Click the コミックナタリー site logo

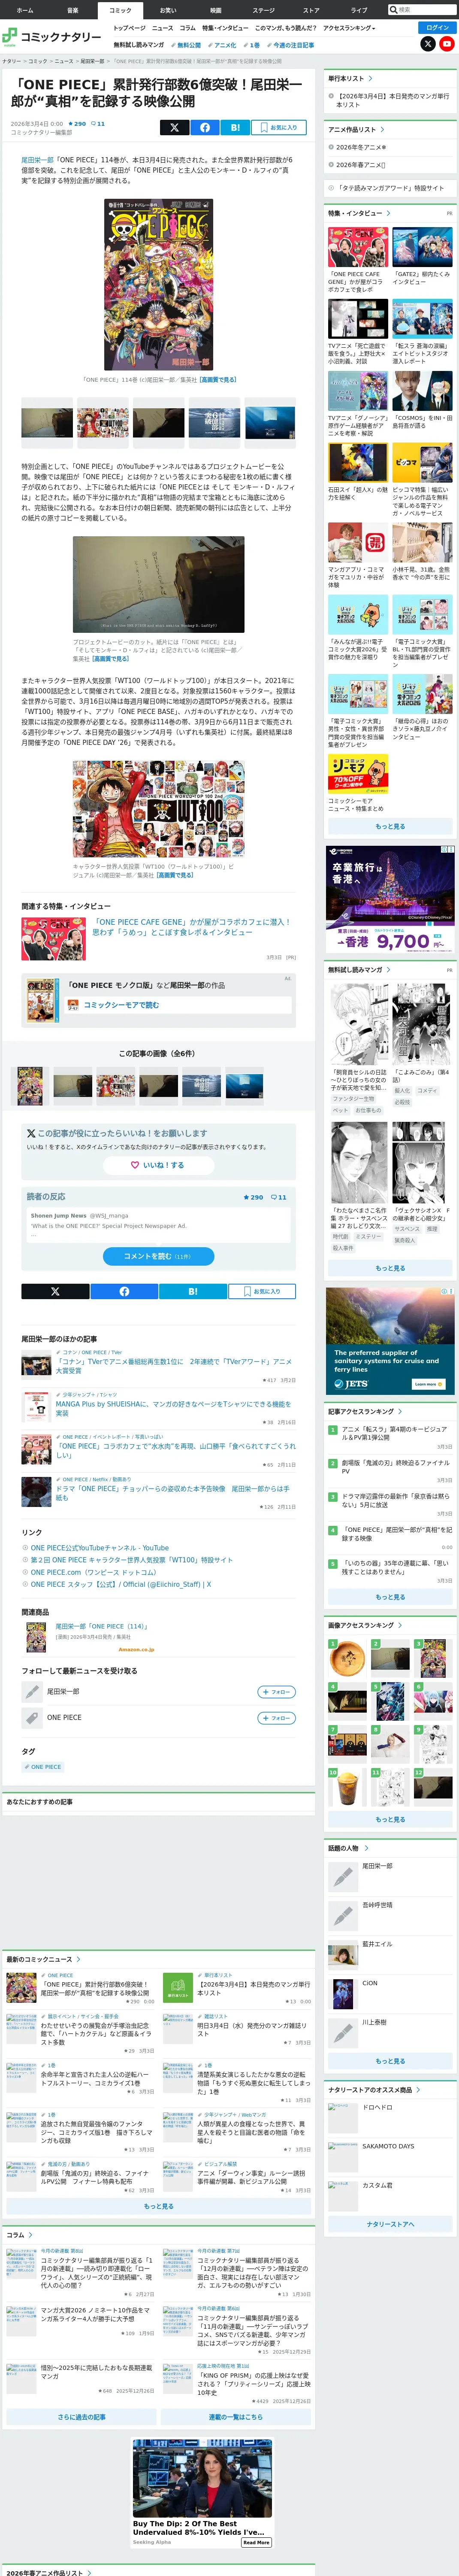click(x=52, y=37)
